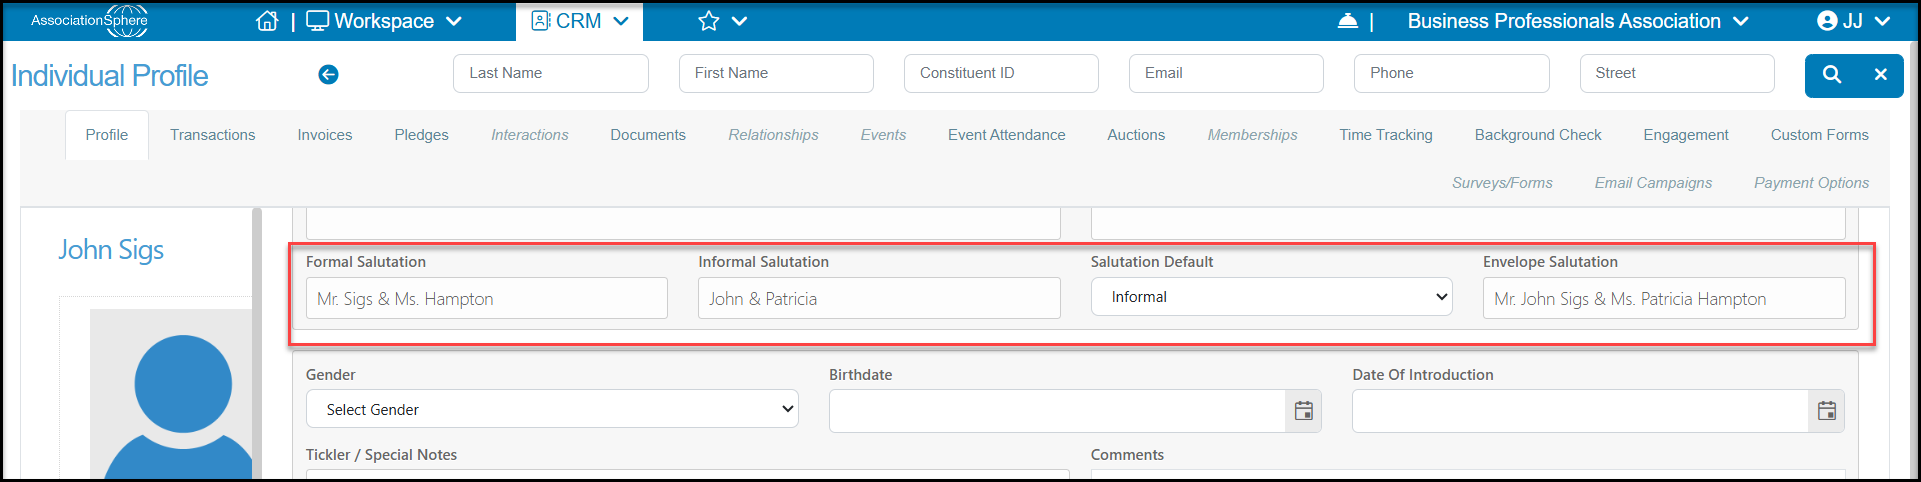Click the Date Of Introduction field
The width and height of the screenshot is (1921, 482).
coord(1580,411)
